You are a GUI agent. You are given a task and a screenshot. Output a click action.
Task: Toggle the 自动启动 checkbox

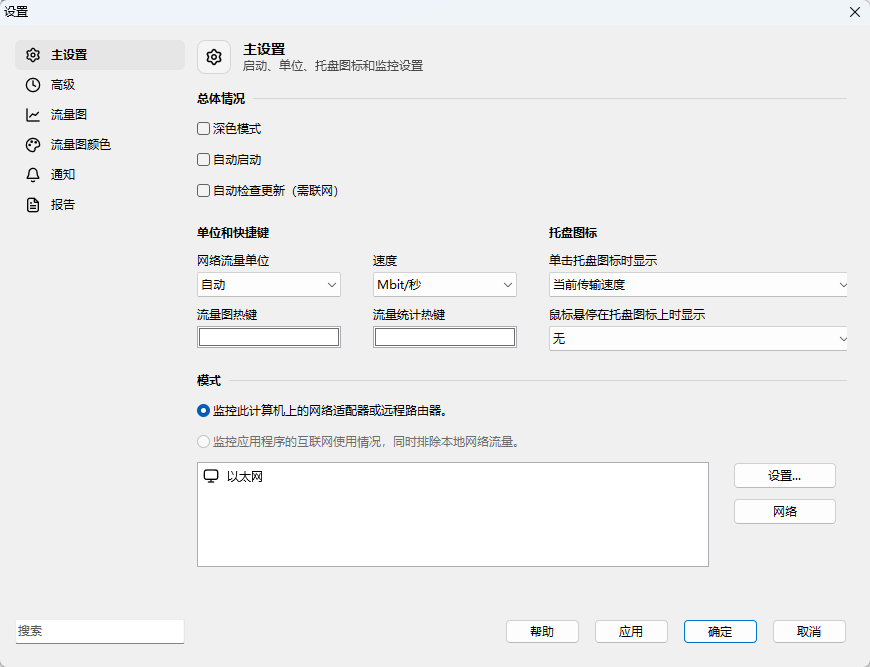click(204, 160)
